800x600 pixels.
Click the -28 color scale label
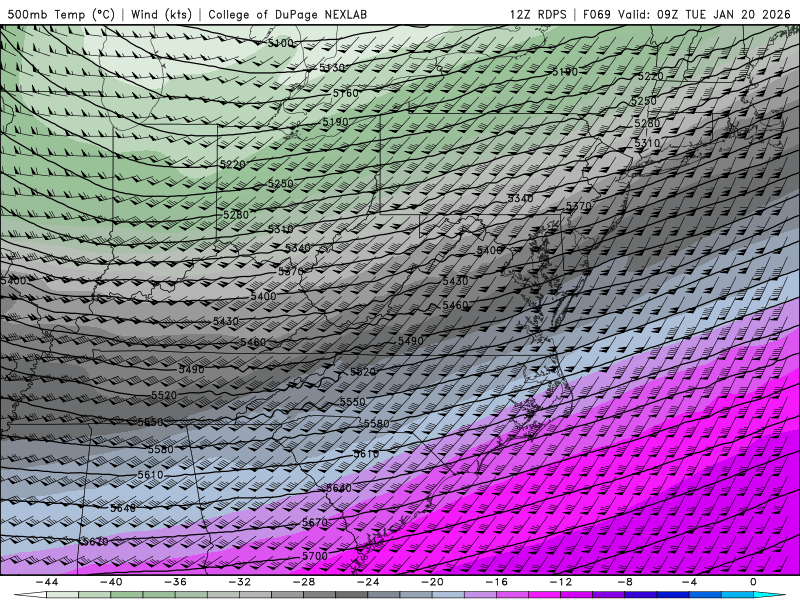[304, 582]
